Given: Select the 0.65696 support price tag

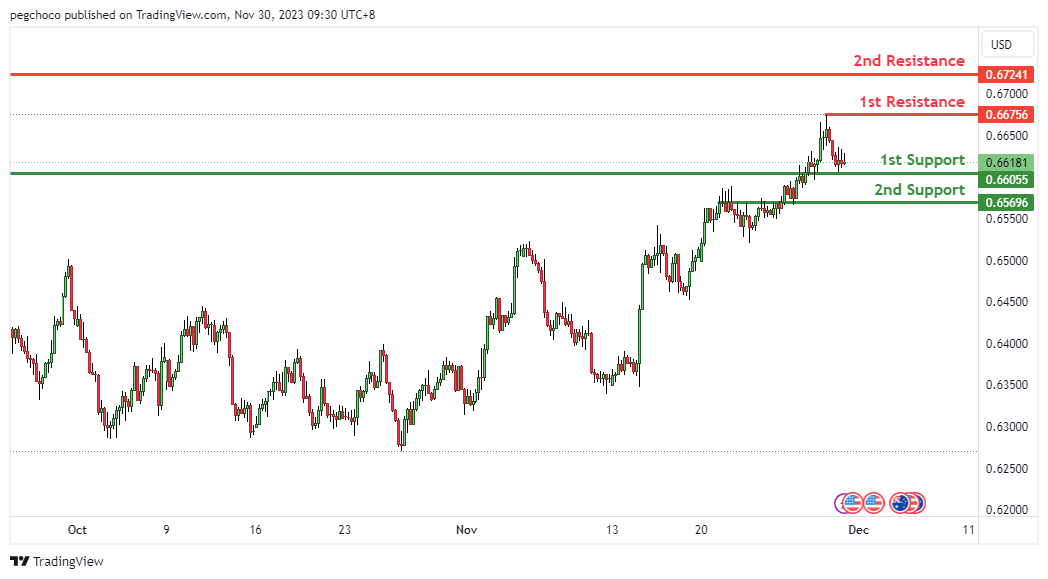Looking at the screenshot, I should coord(1007,202).
